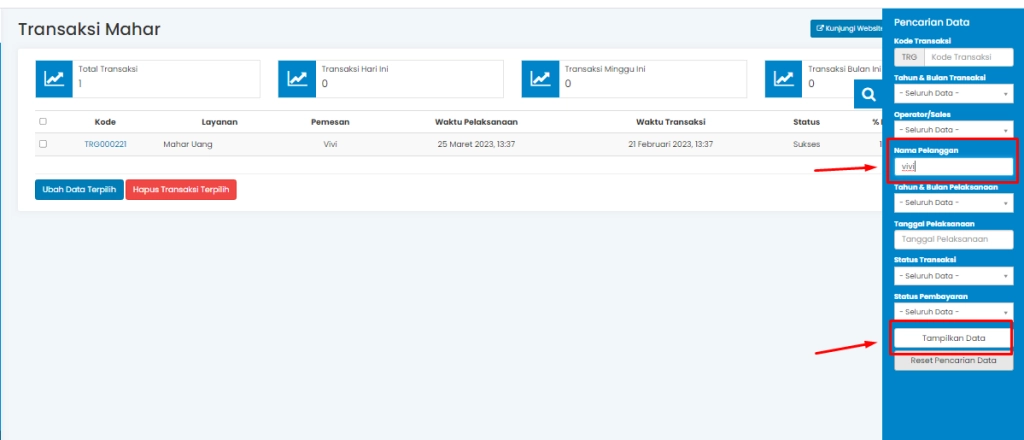Open the Status Pembayaran dropdown
The image size is (1024, 440).
953,311
